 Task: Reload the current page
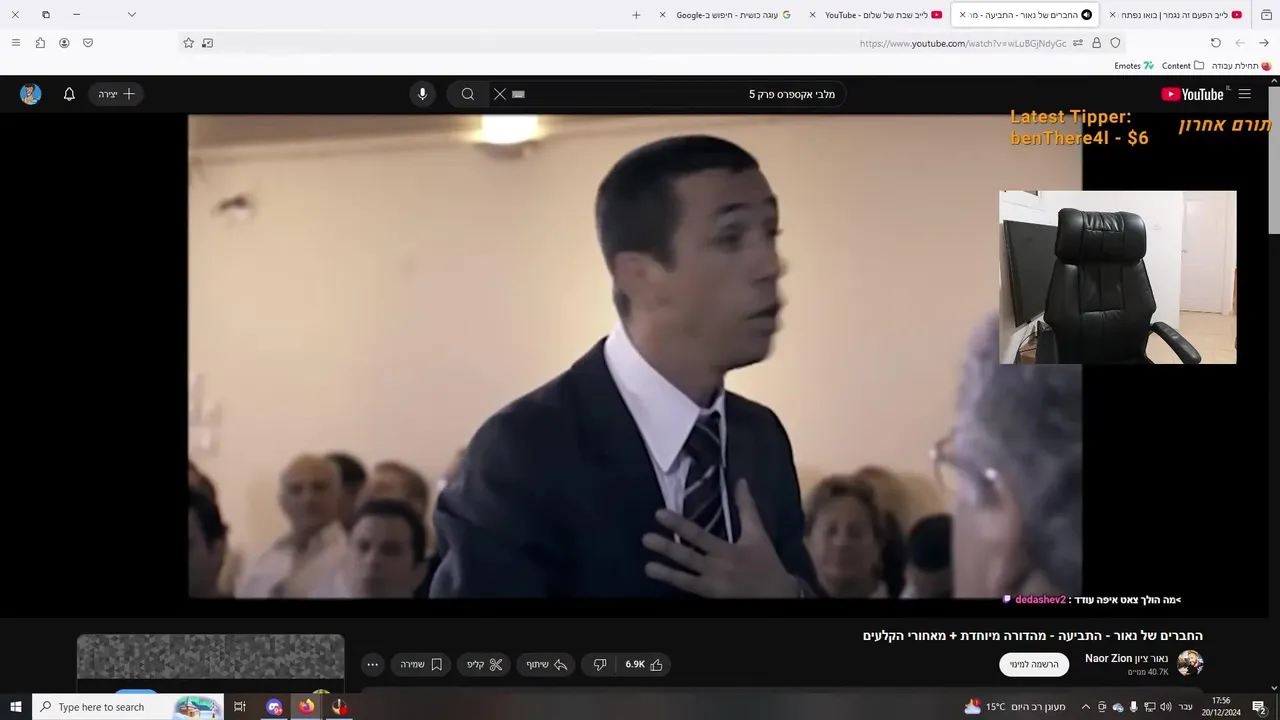coord(1216,43)
